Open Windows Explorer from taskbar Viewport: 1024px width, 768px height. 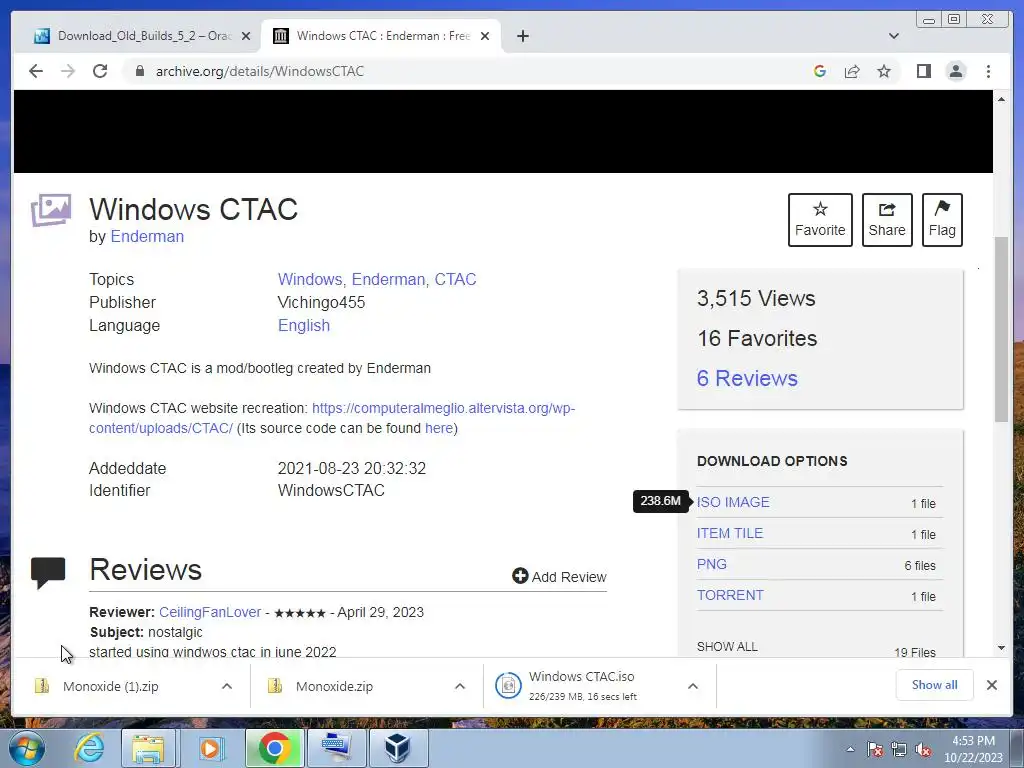148,748
